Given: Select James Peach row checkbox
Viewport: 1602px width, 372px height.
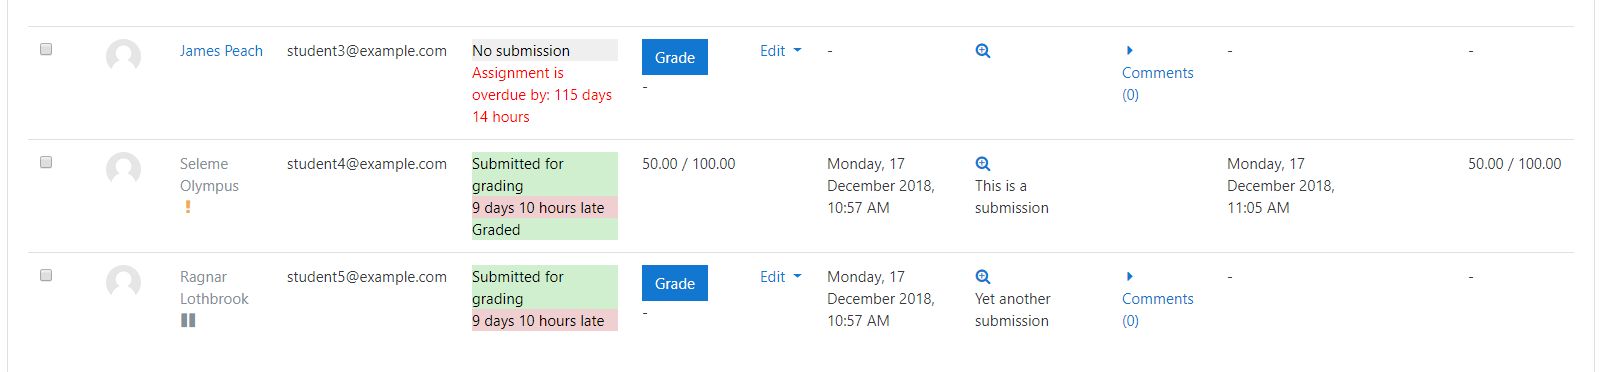Looking at the screenshot, I should click(x=46, y=49).
